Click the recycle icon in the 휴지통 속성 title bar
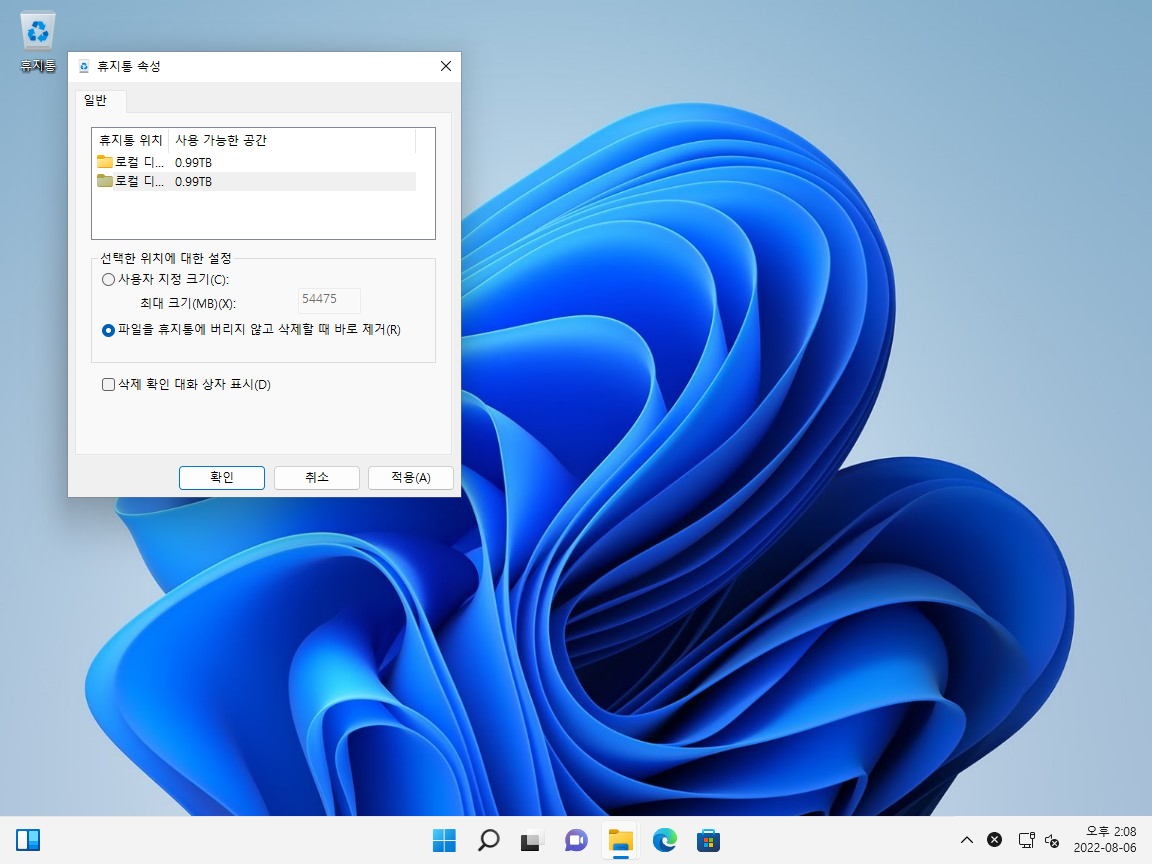The width and height of the screenshot is (1152, 864). (x=84, y=67)
